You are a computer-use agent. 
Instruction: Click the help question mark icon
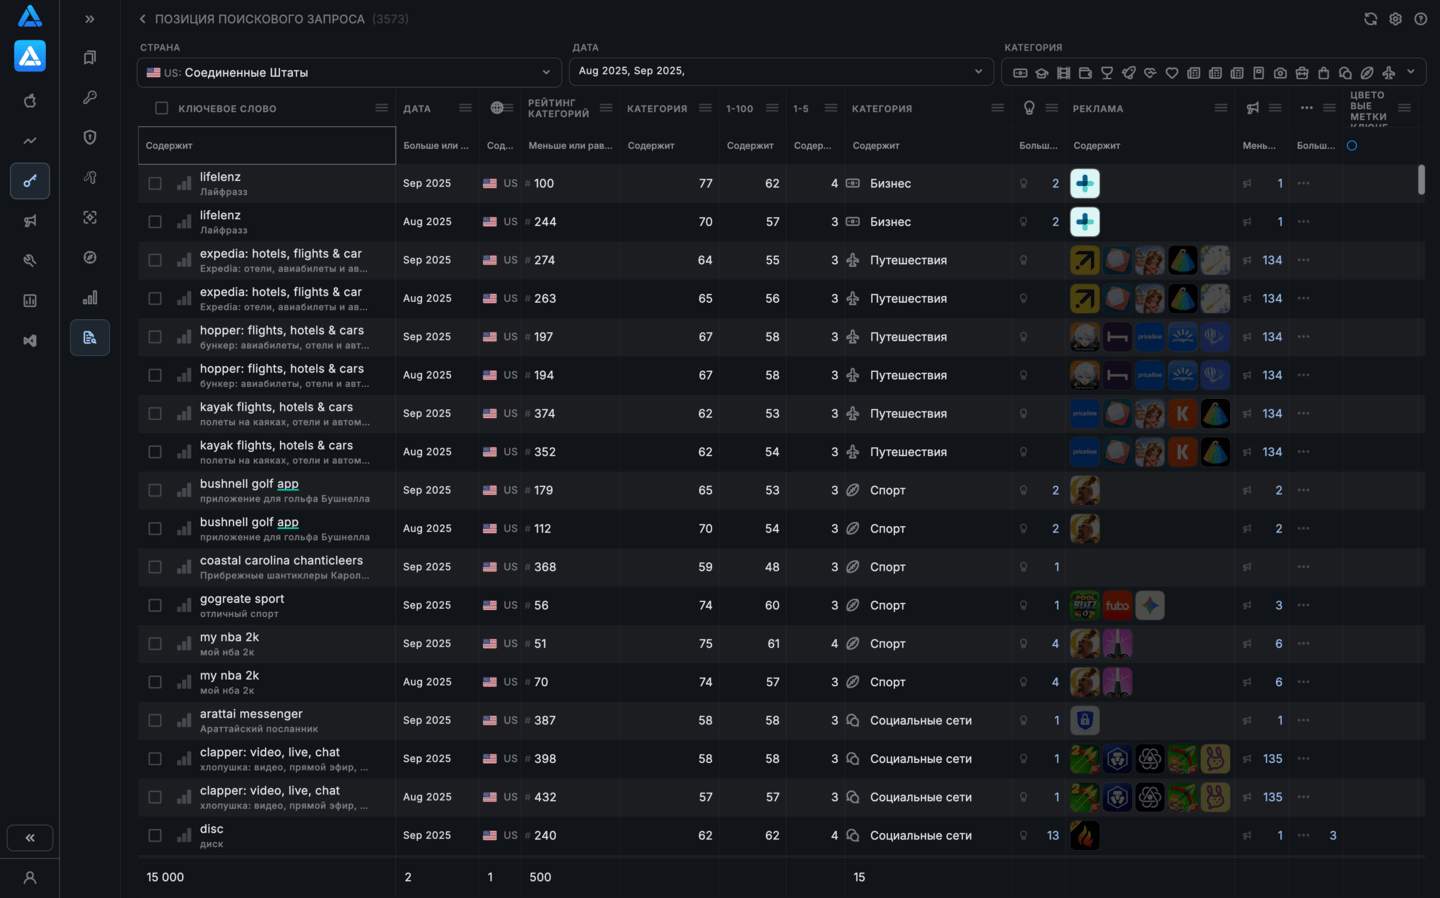coord(1420,19)
